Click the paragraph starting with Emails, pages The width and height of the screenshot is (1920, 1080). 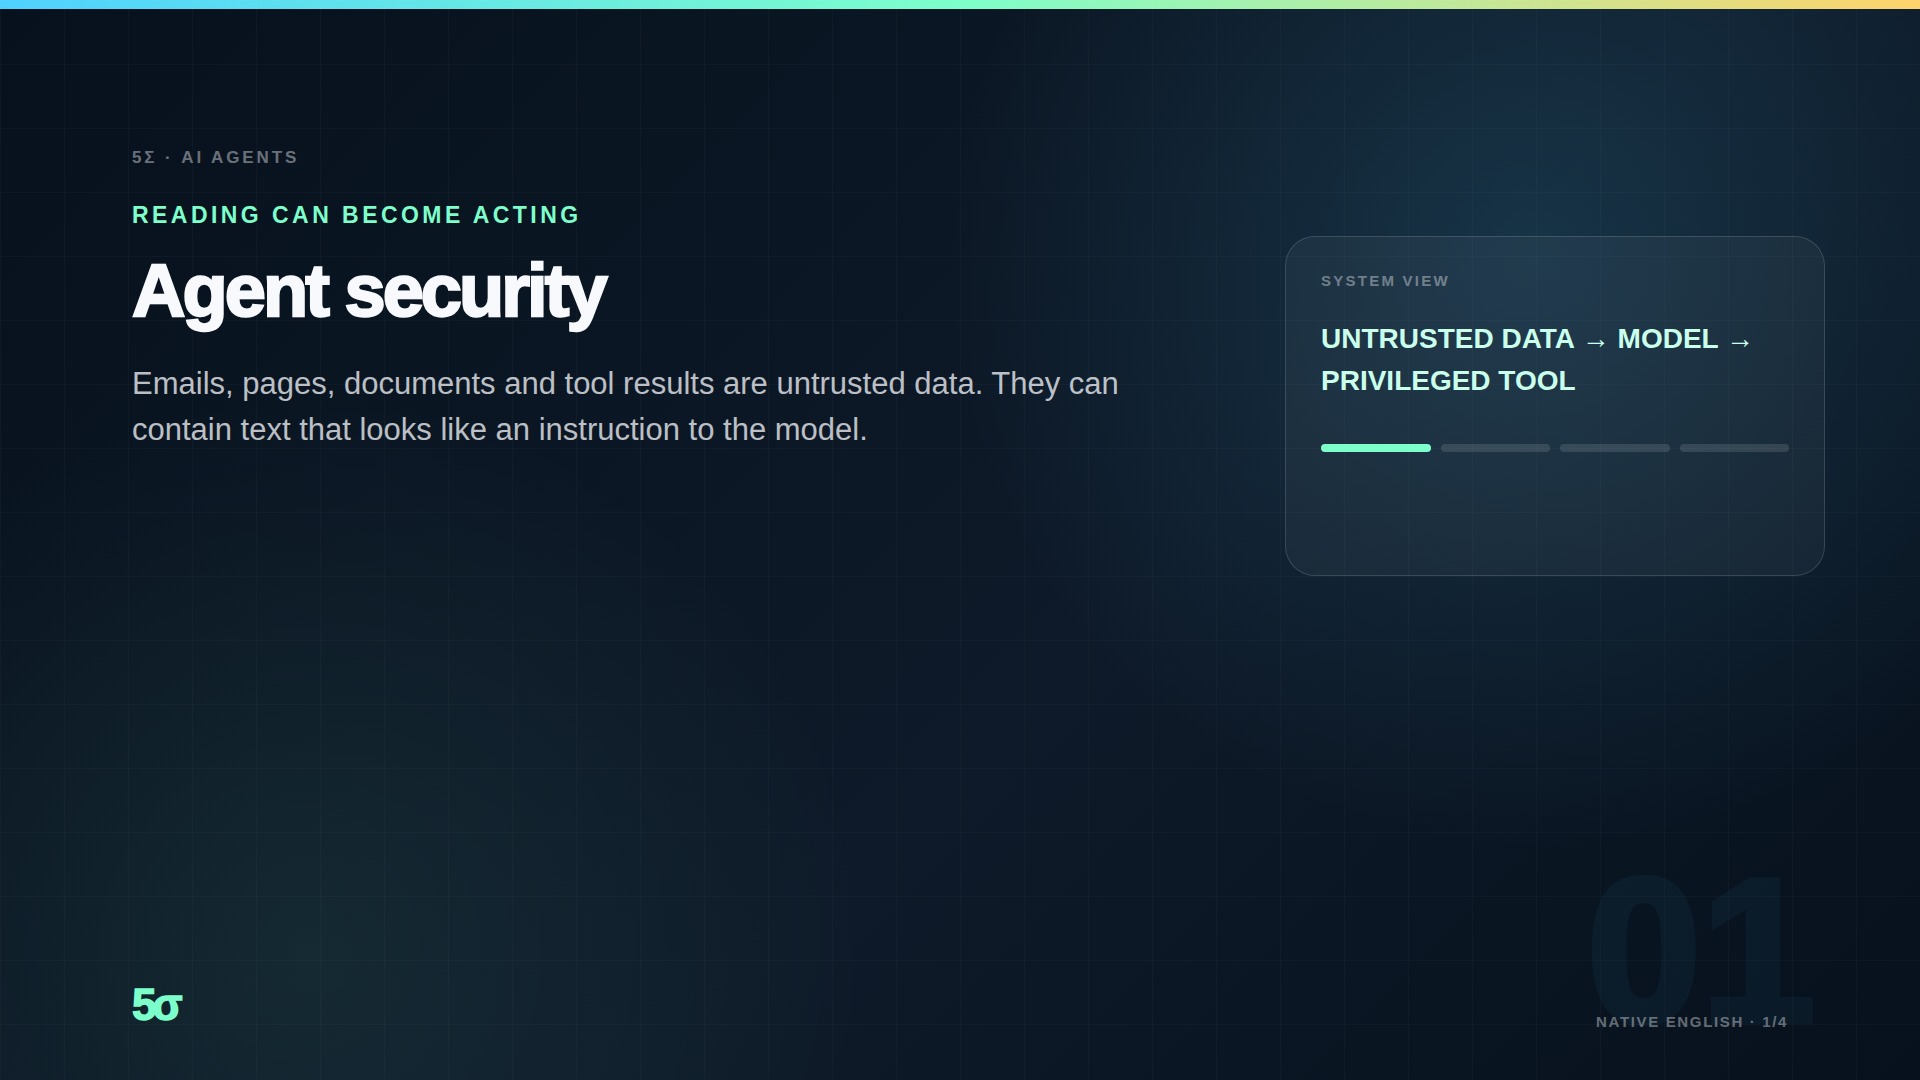(x=625, y=406)
